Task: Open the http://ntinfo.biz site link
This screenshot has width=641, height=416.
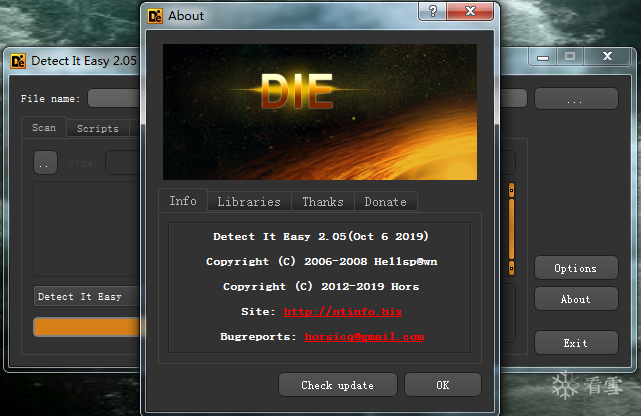Action: 343,312
